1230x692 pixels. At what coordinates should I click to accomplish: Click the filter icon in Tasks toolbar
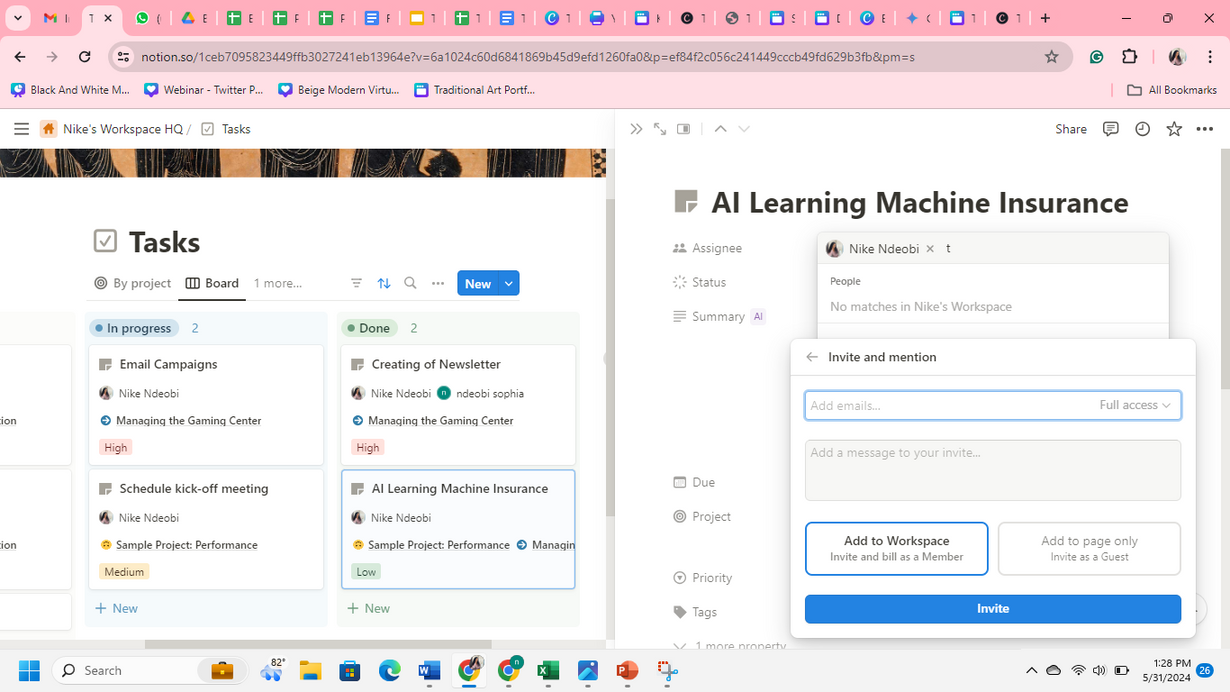point(356,283)
